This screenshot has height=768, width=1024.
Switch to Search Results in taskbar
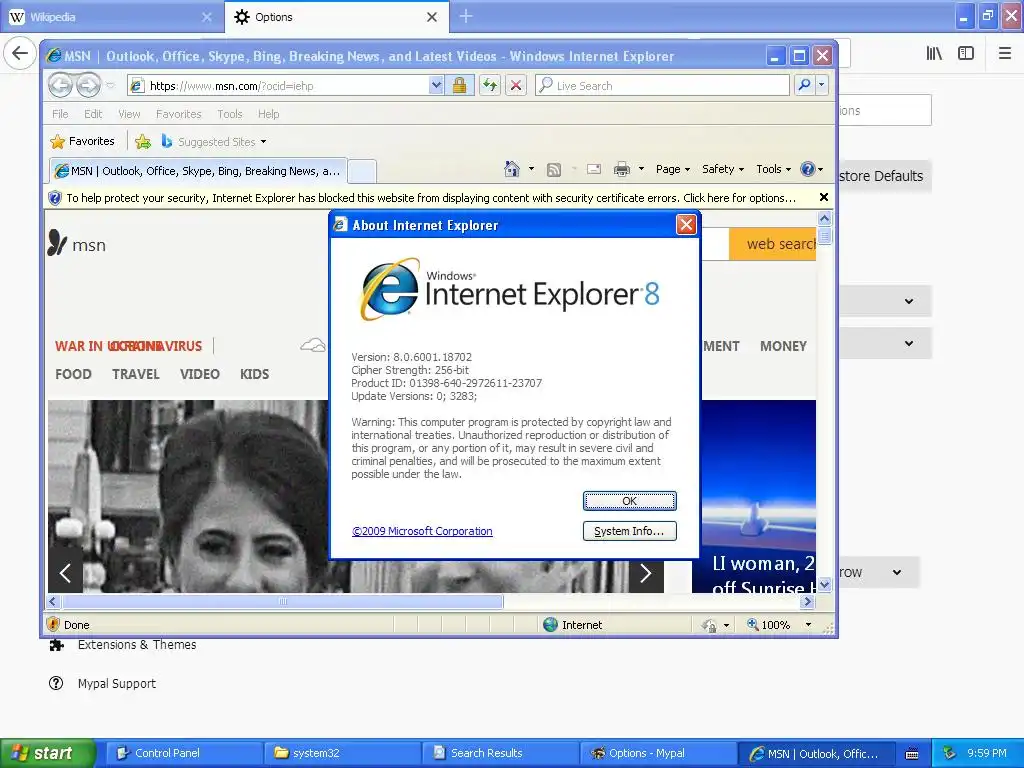[500, 753]
